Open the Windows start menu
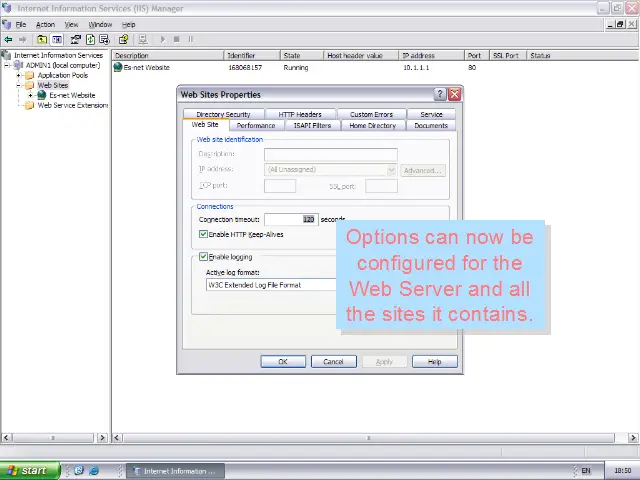Screen dimensions: 640x480 click(x=30, y=471)
